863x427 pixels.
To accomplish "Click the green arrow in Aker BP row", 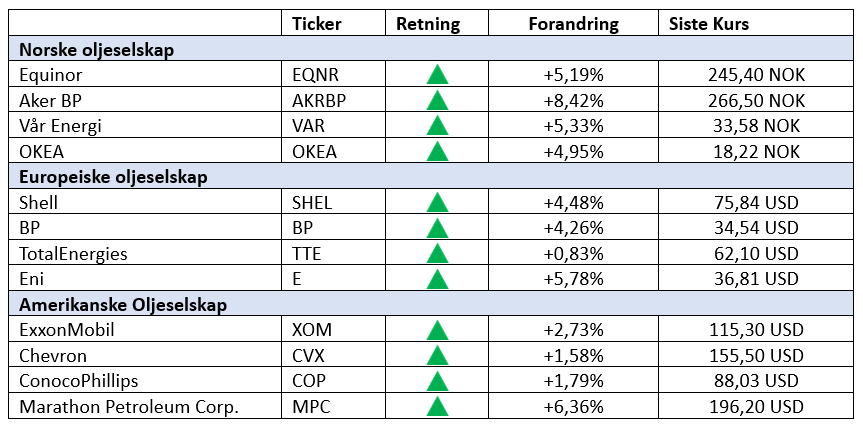I will (x=435, y=100).
